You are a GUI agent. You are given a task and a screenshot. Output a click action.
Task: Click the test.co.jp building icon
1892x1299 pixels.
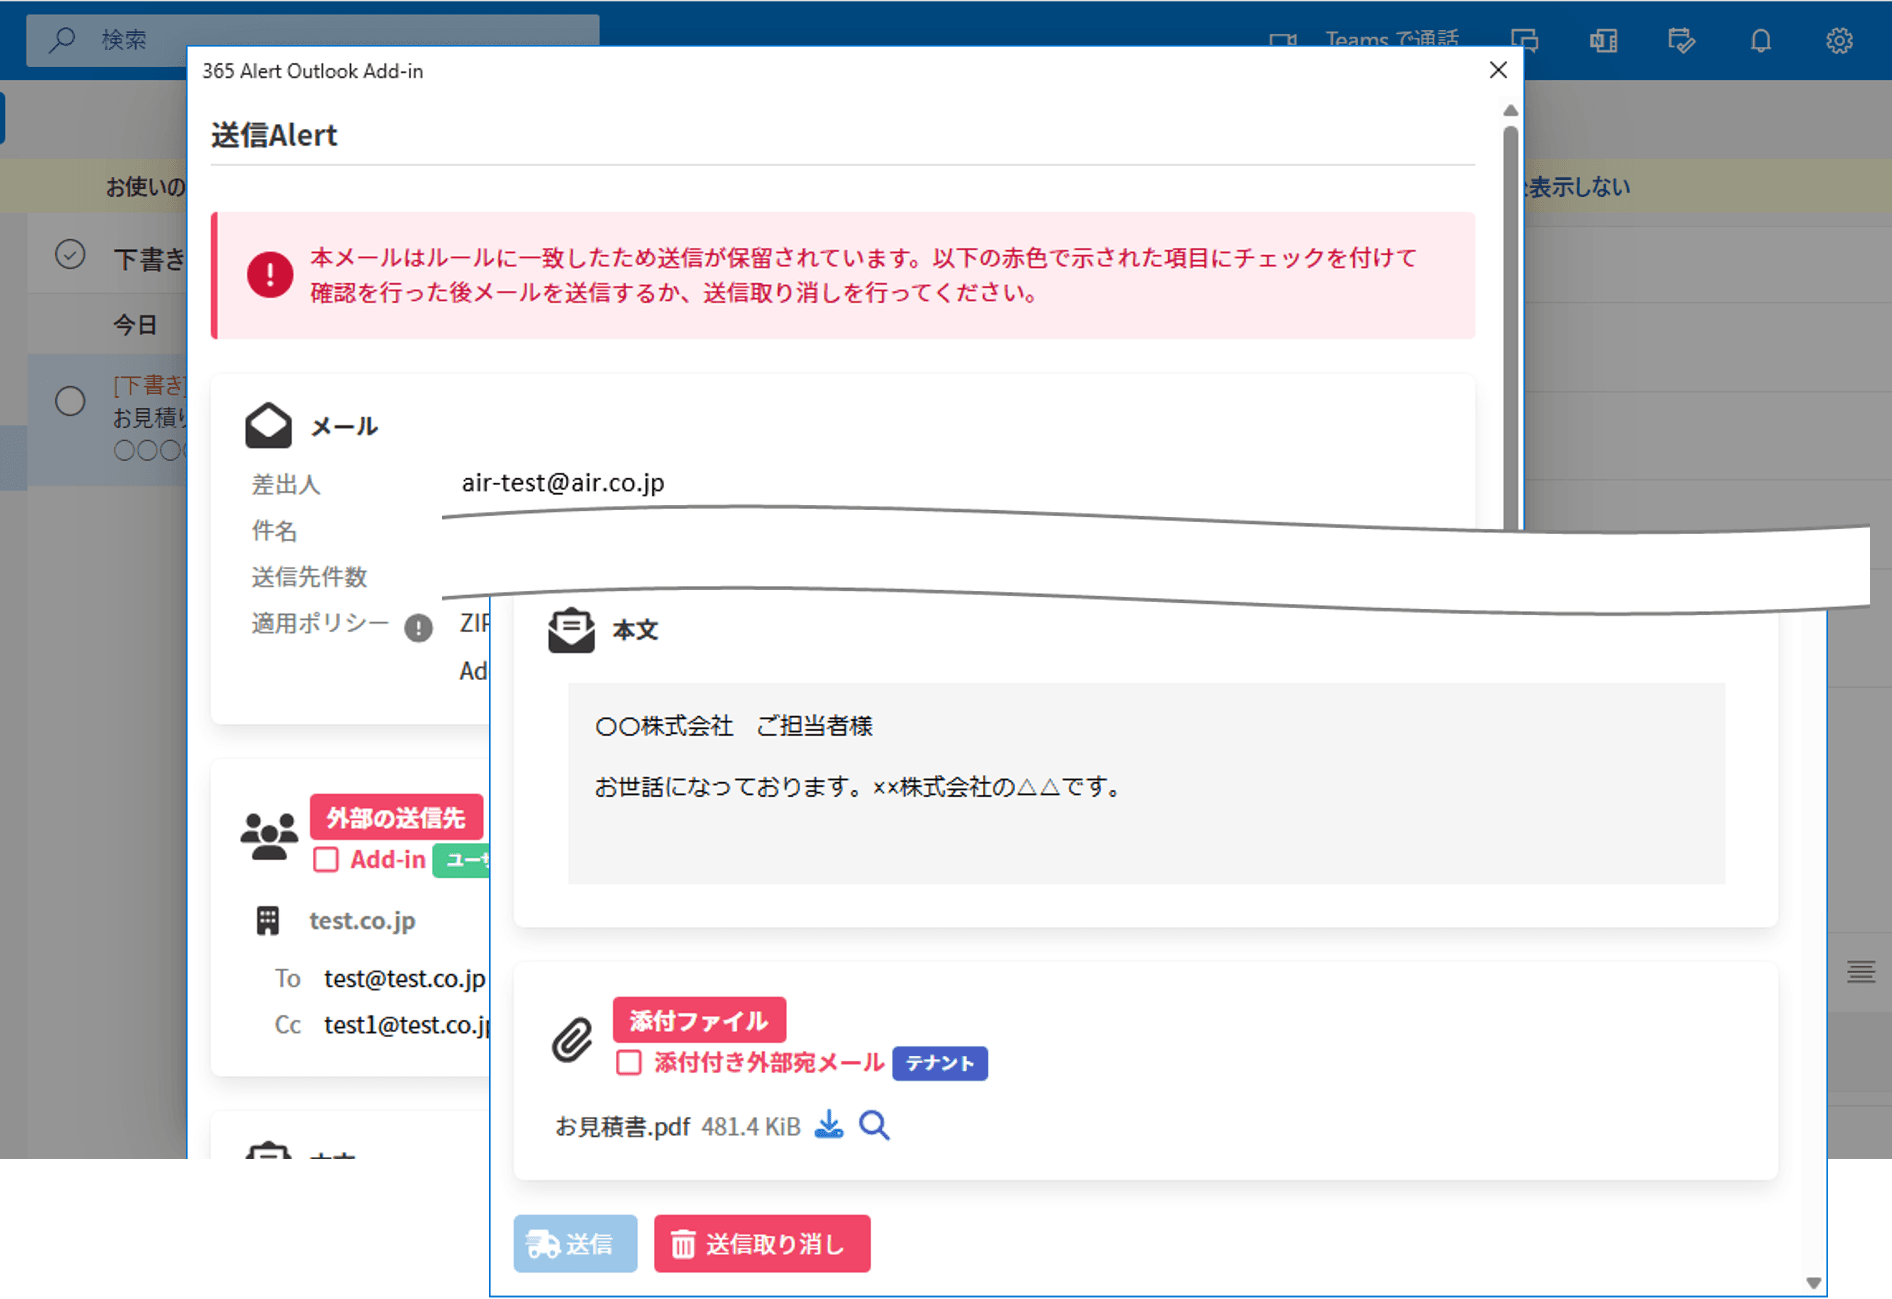[268, 920]
